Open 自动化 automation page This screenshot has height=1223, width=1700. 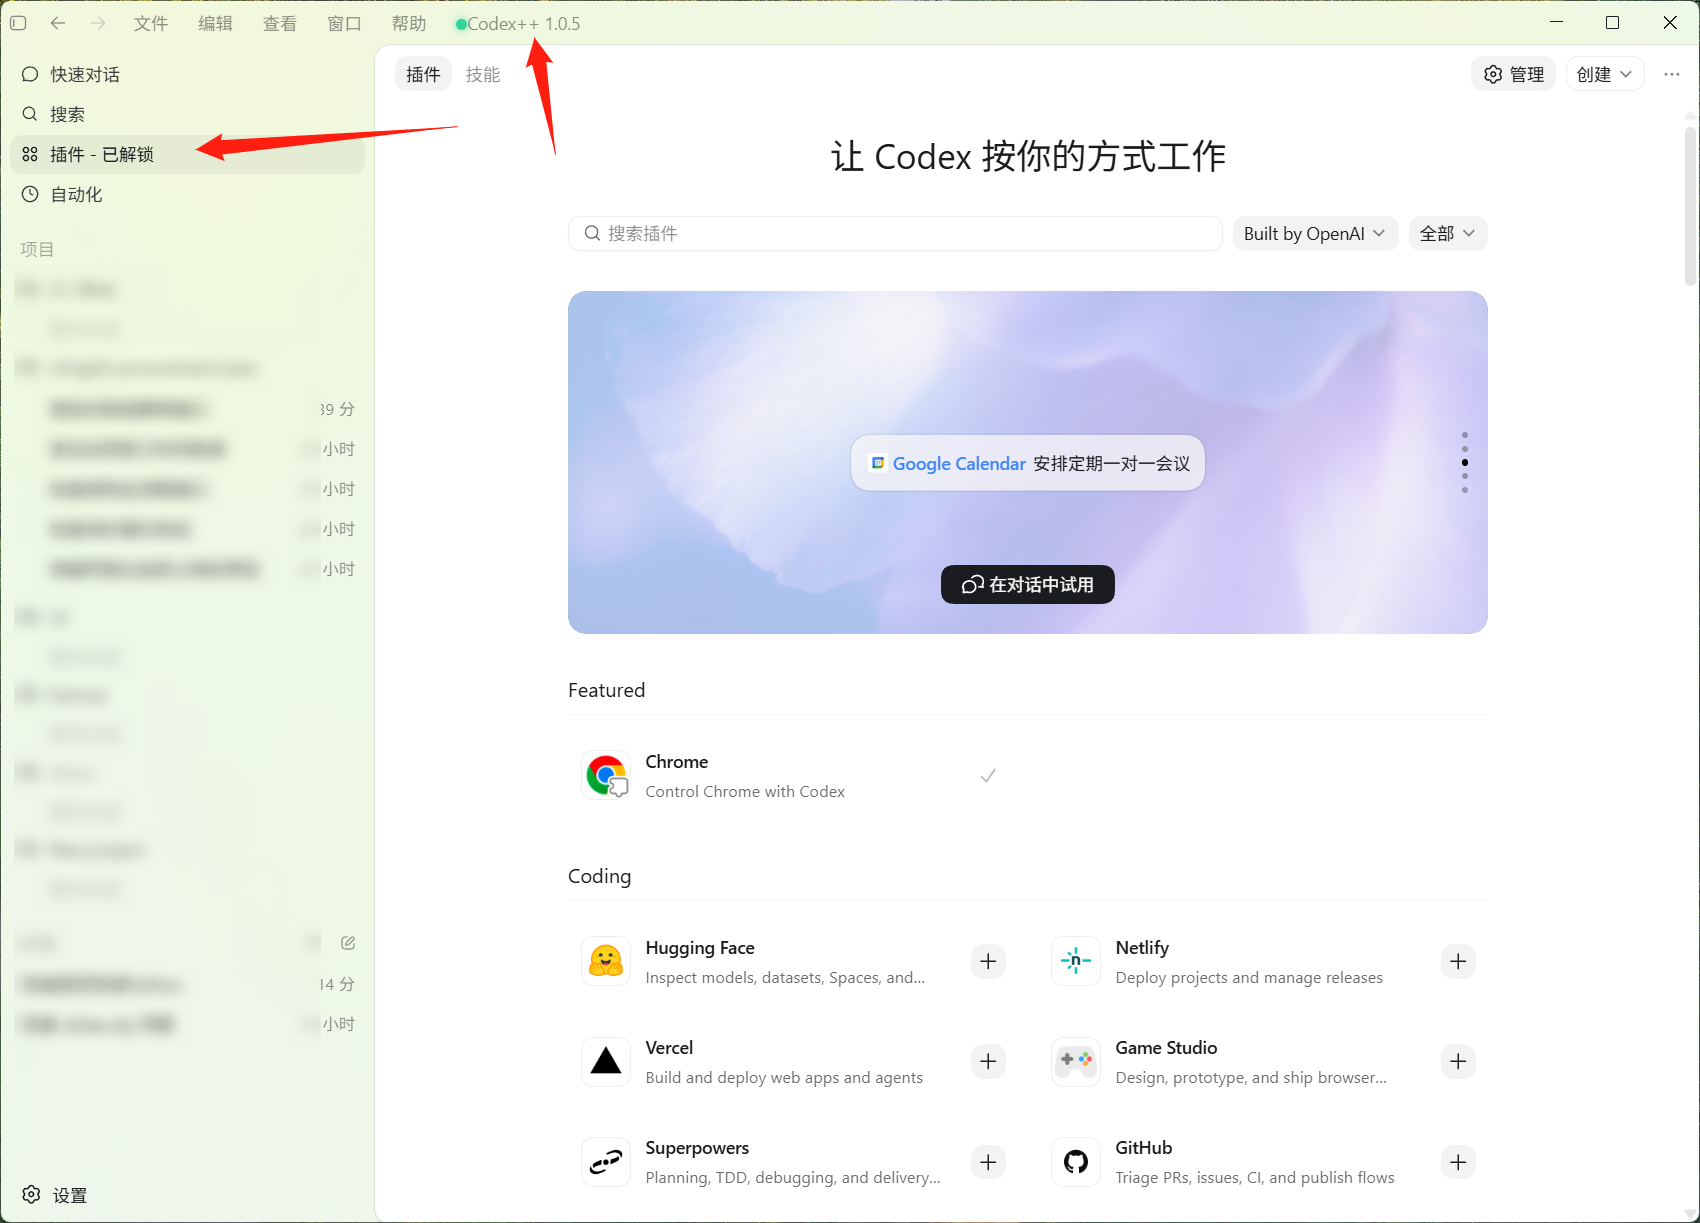click(x=188, y=194)
